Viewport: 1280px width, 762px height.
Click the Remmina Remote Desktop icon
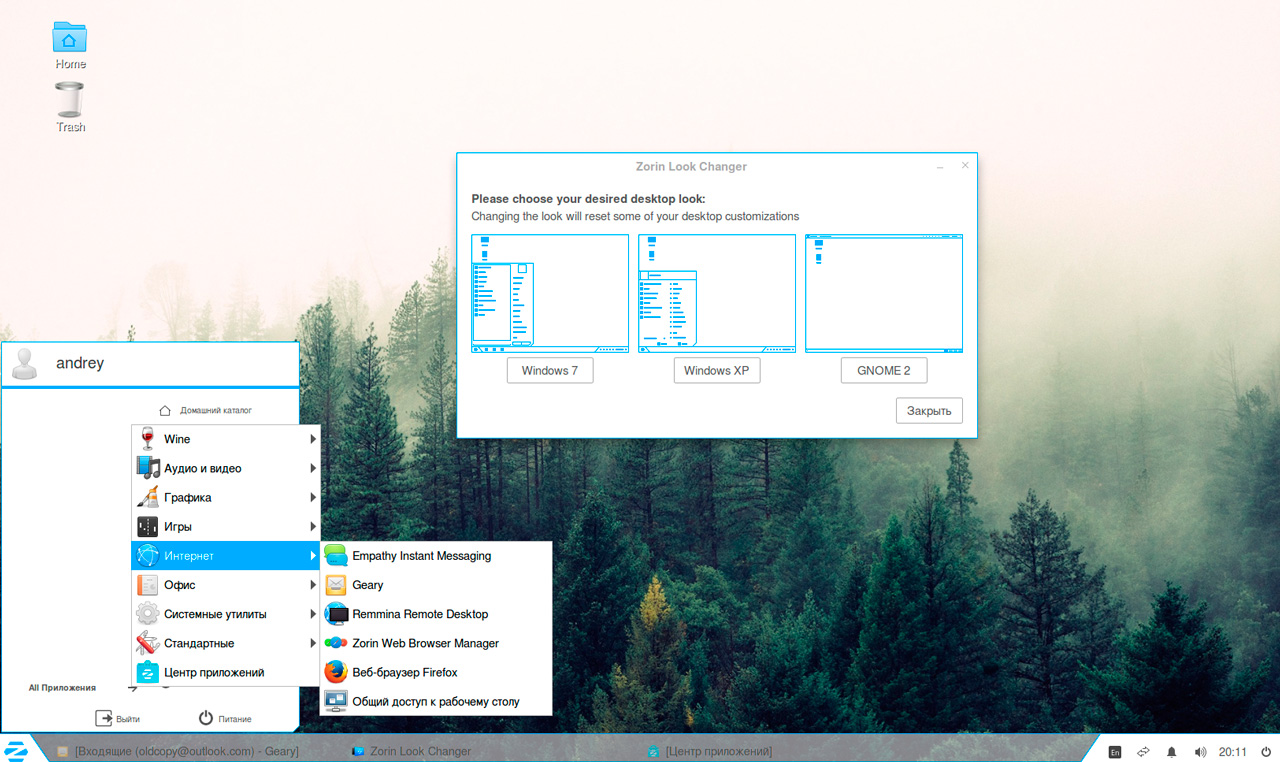(336, 614)
